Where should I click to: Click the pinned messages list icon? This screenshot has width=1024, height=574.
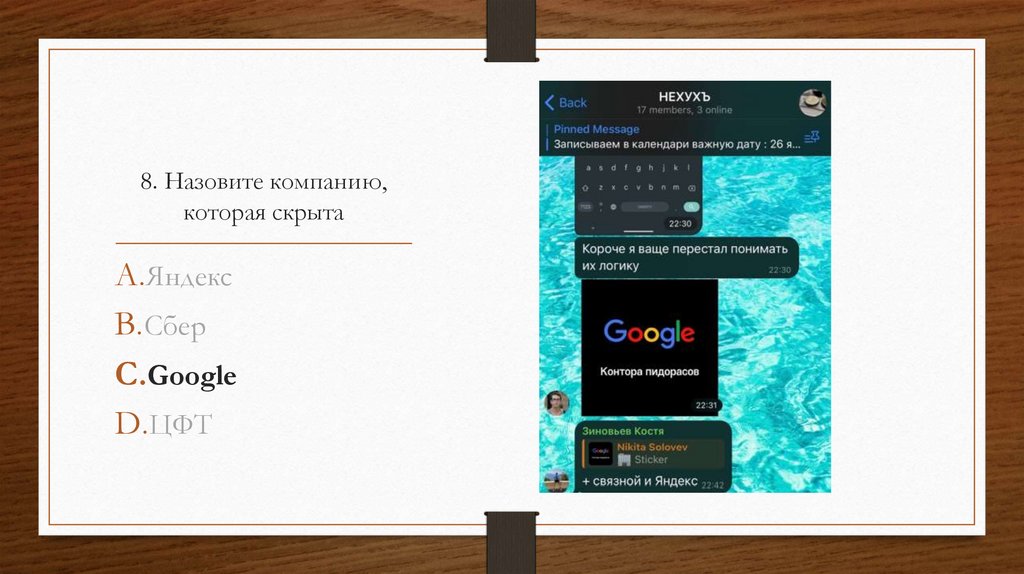812,137
